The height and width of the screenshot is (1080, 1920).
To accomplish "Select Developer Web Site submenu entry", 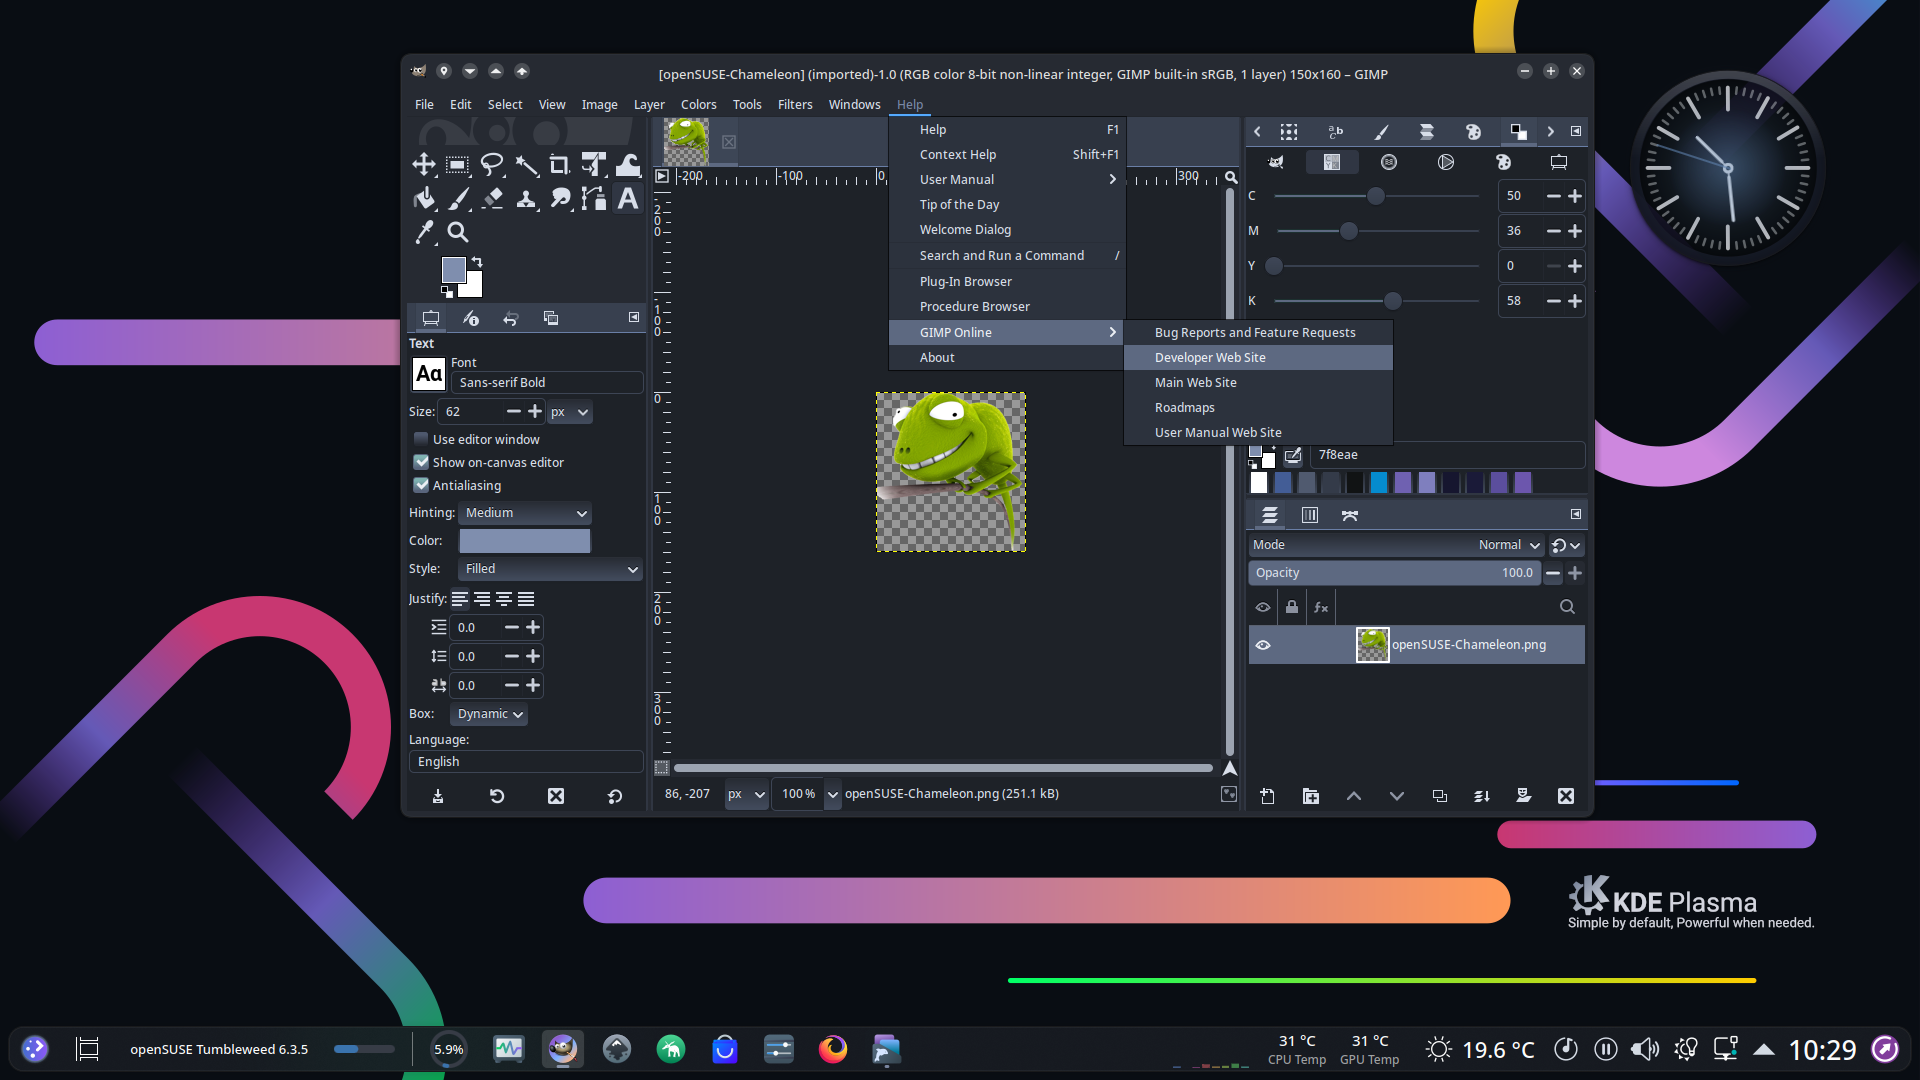I will pyautogui.click(x=1258, y=358).
